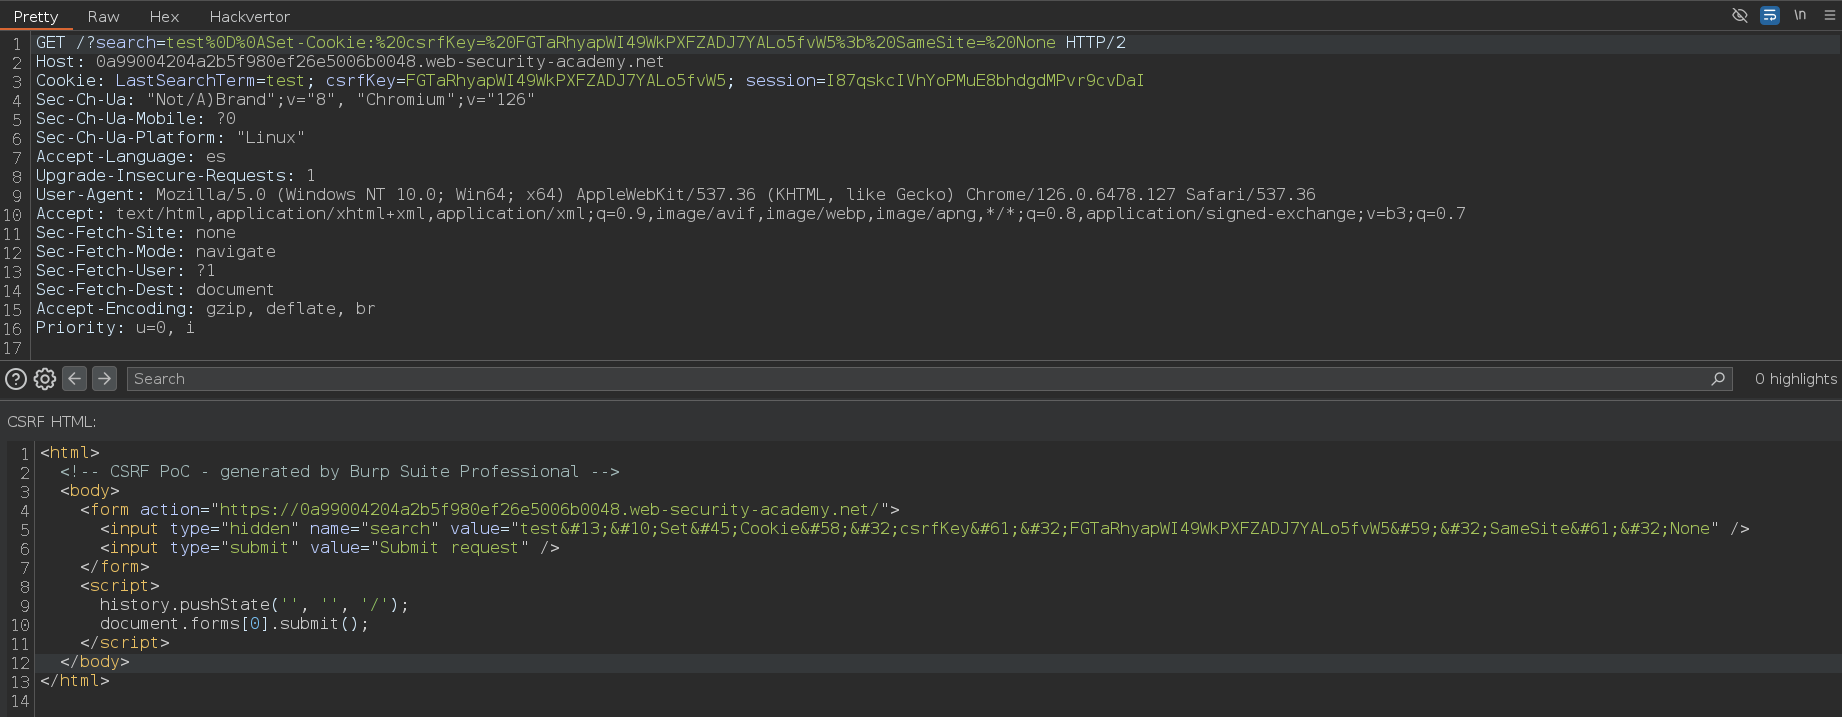Toggle line wrapping icon
This screenshot has width=1842, height=717.
pyautogui.click(x=1770, y=15)
